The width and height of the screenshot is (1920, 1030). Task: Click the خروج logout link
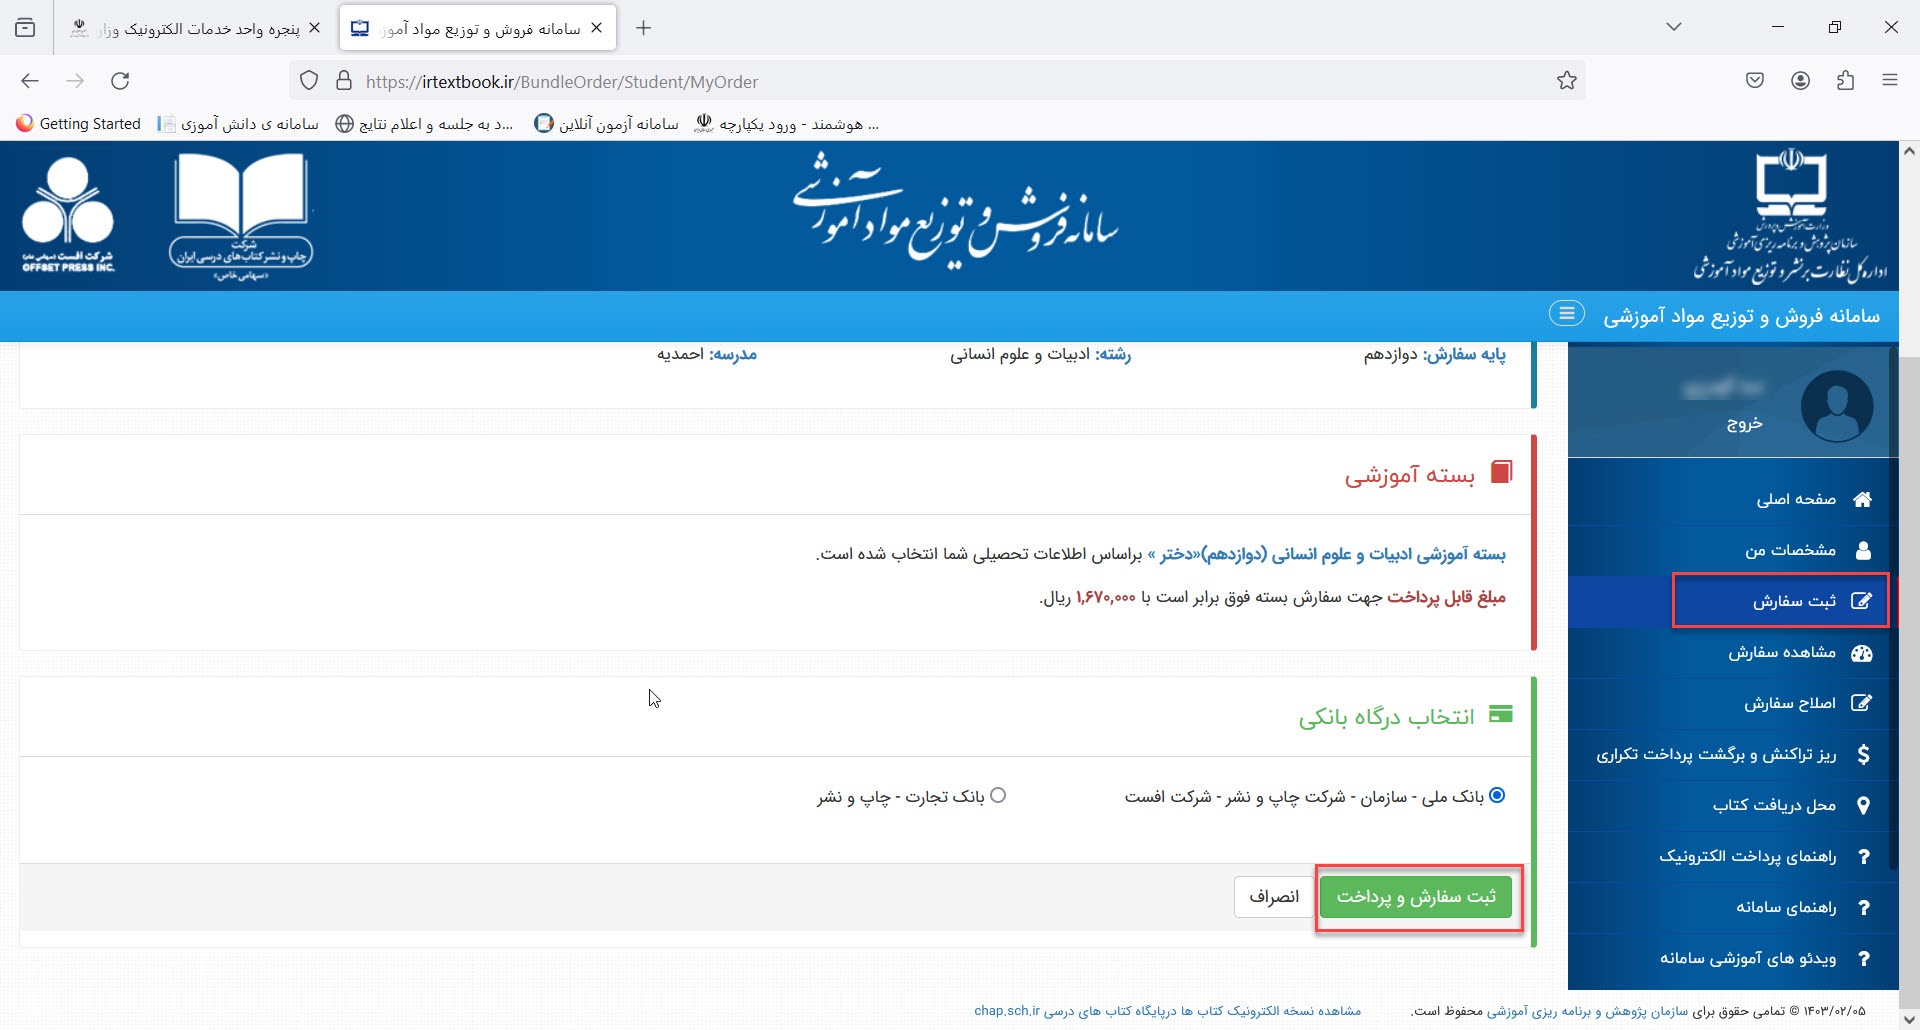pos(1744,424)
